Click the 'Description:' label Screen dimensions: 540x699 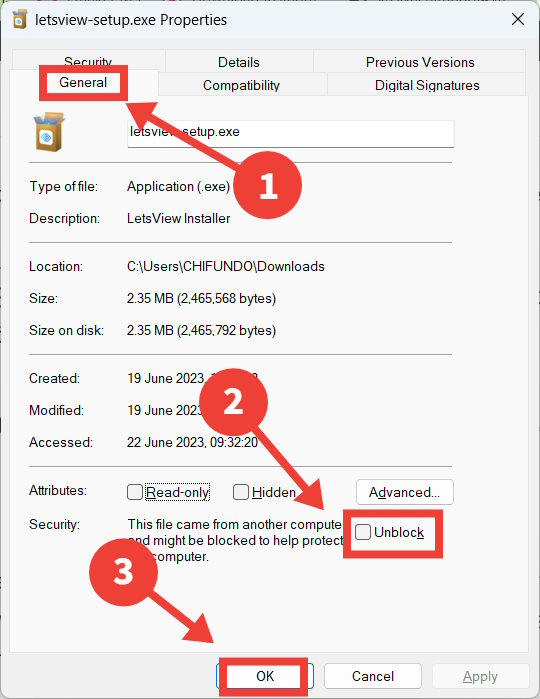click(x=65, y=218)
